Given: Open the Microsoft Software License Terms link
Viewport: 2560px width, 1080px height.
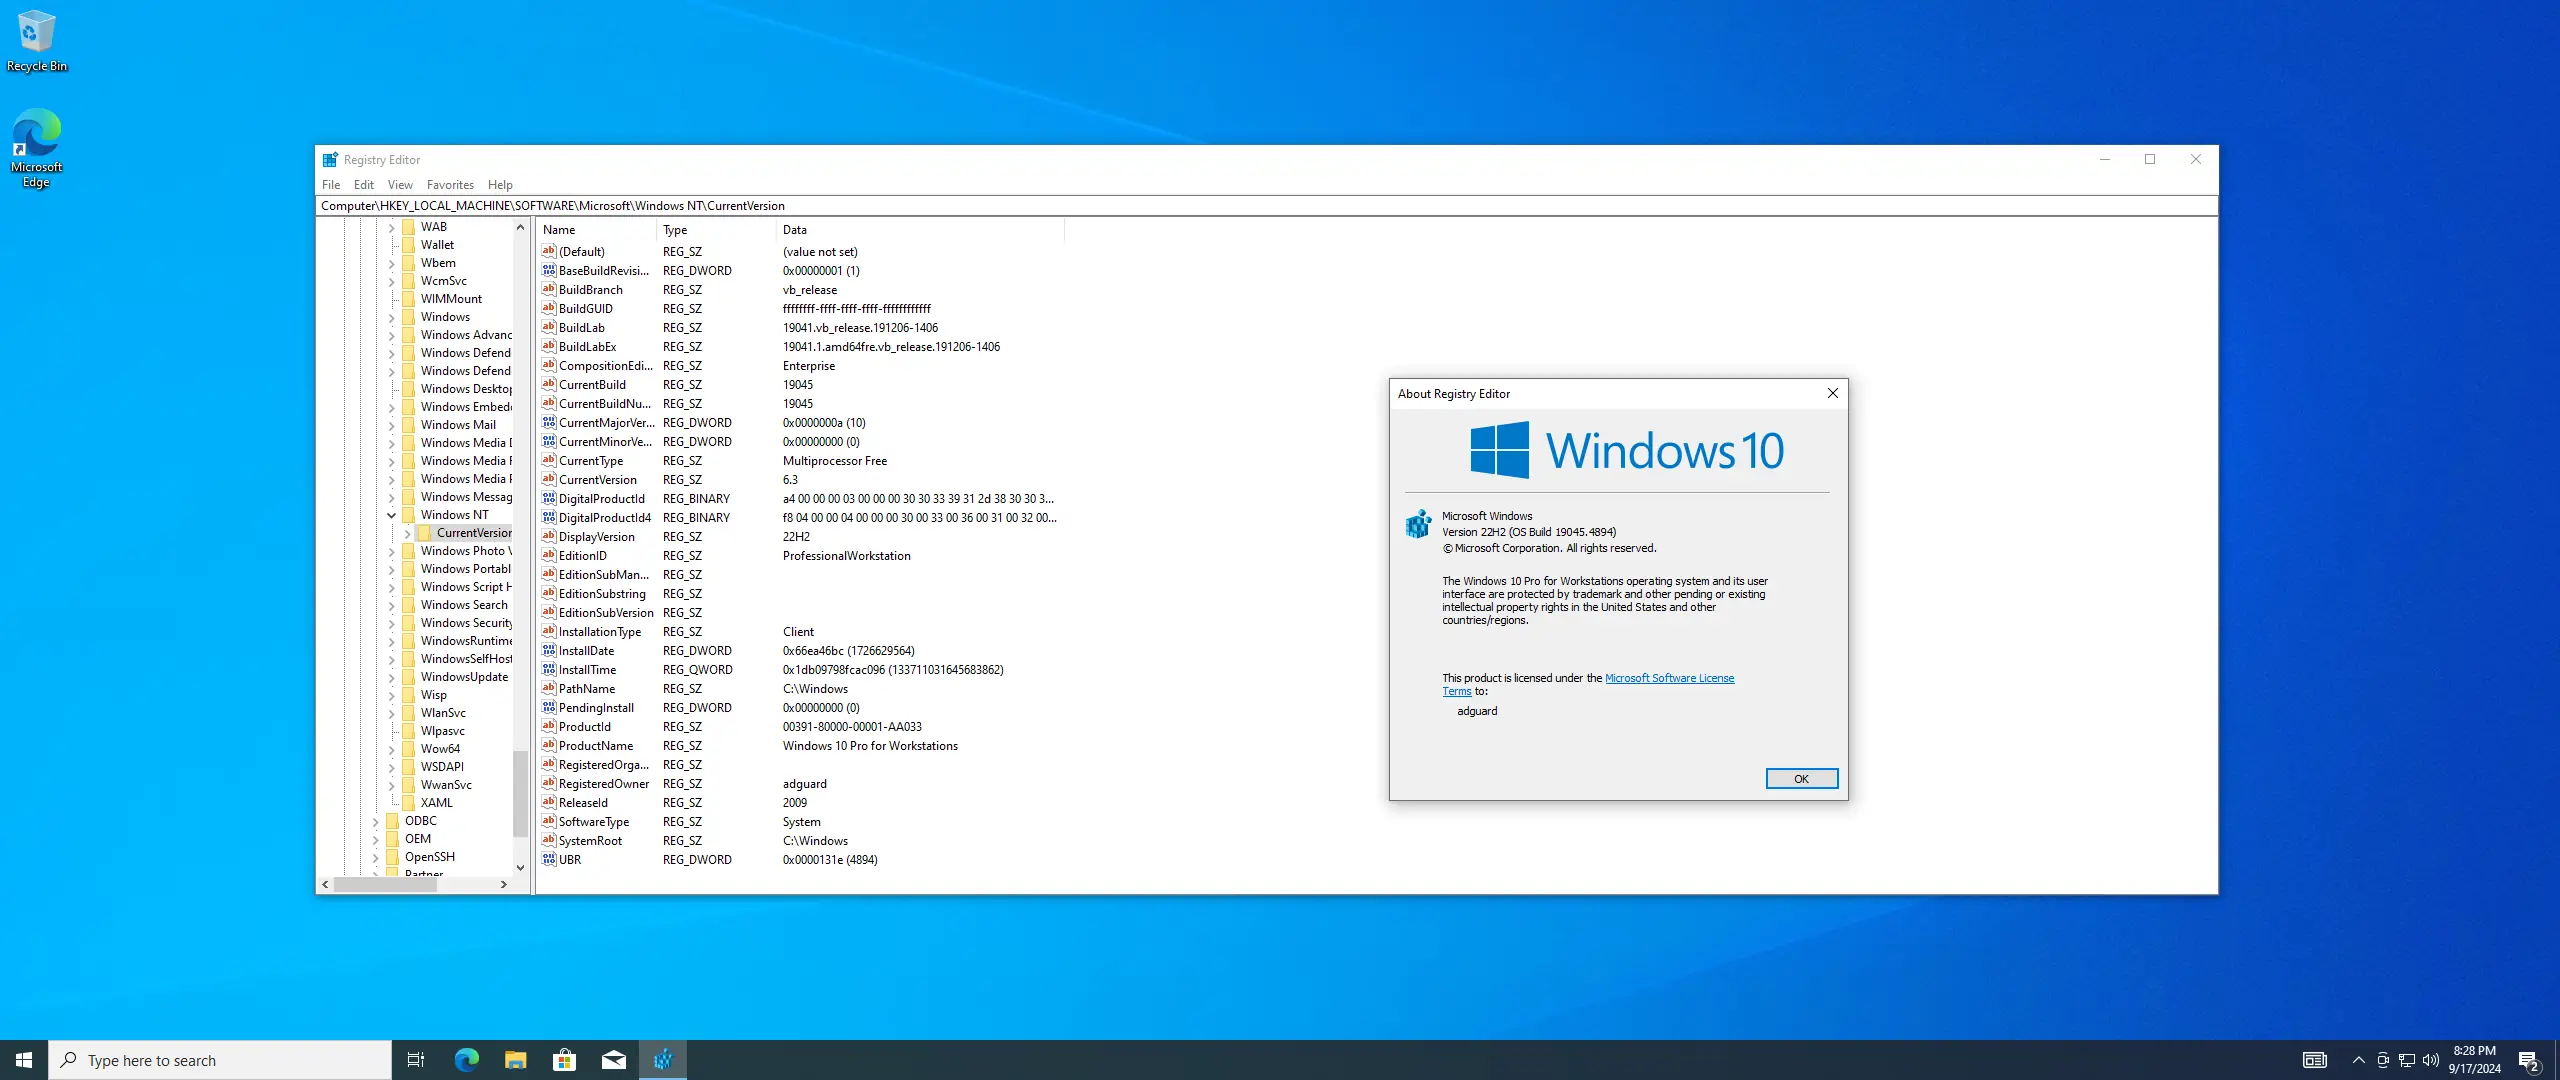Looking at the screenshot, I should click(x=1668, y=678).
